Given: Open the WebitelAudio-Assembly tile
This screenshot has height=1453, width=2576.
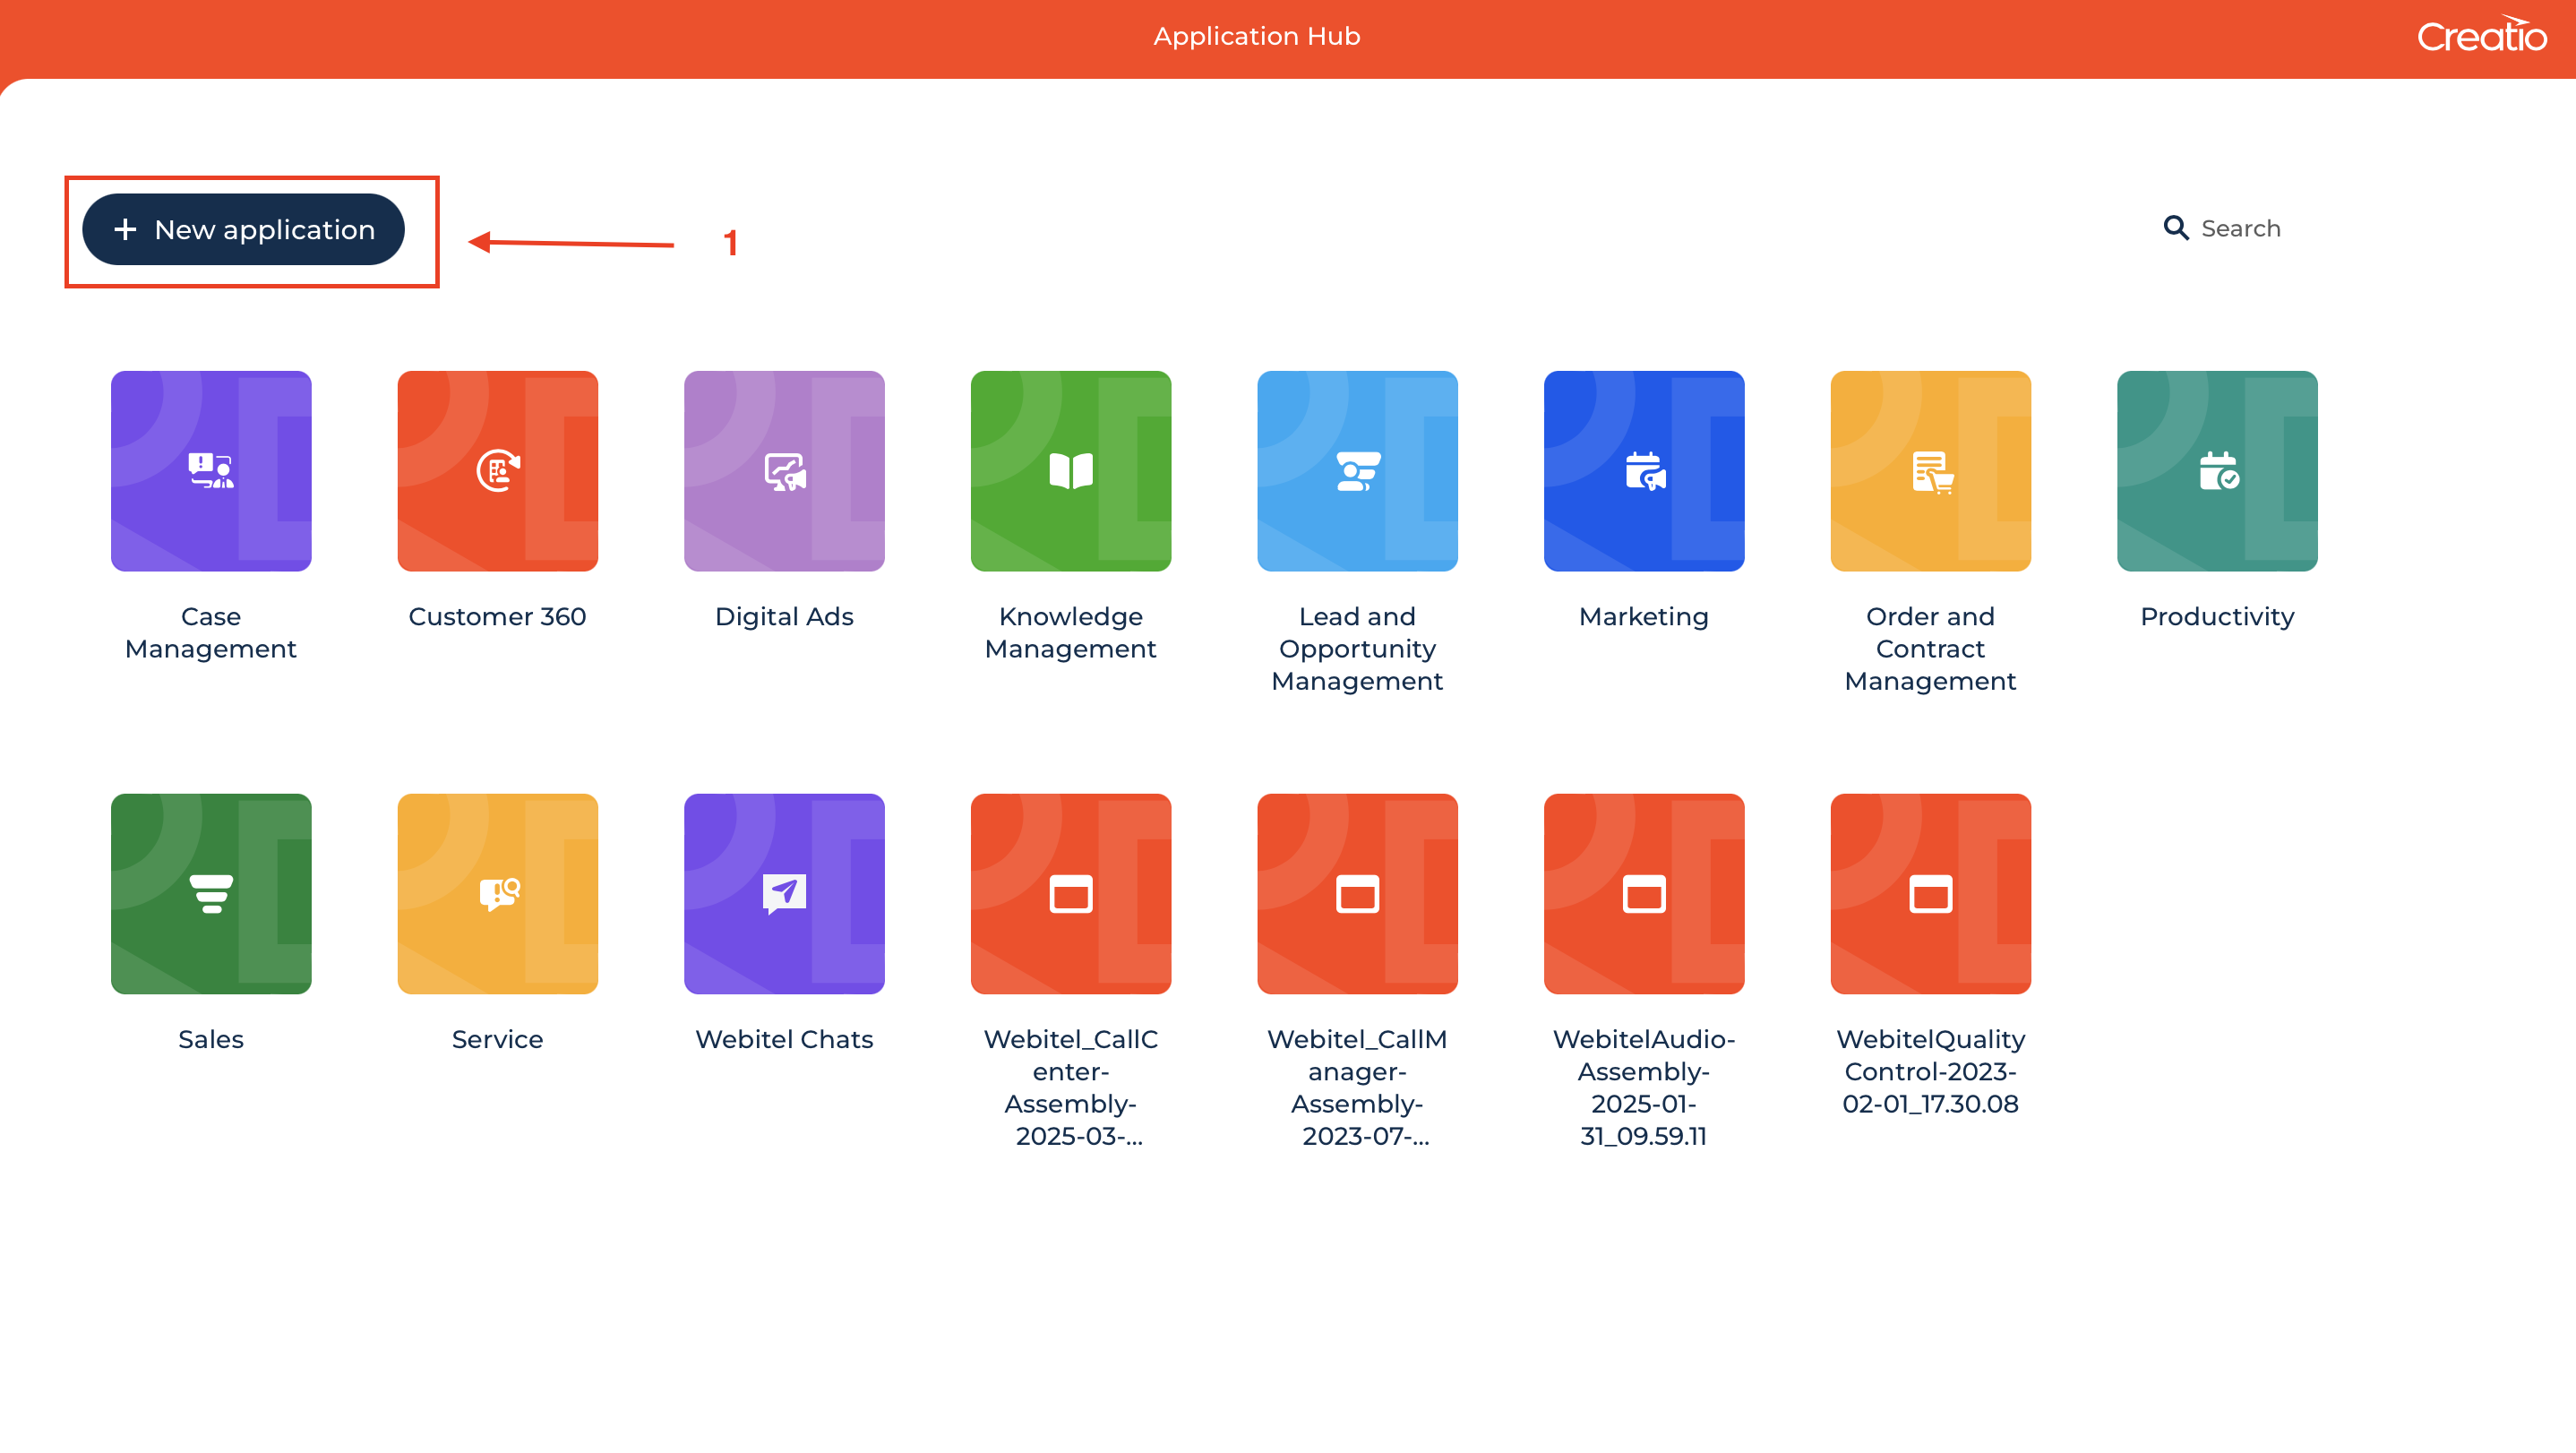Looking at the screenshot, I should (1644, 894).
